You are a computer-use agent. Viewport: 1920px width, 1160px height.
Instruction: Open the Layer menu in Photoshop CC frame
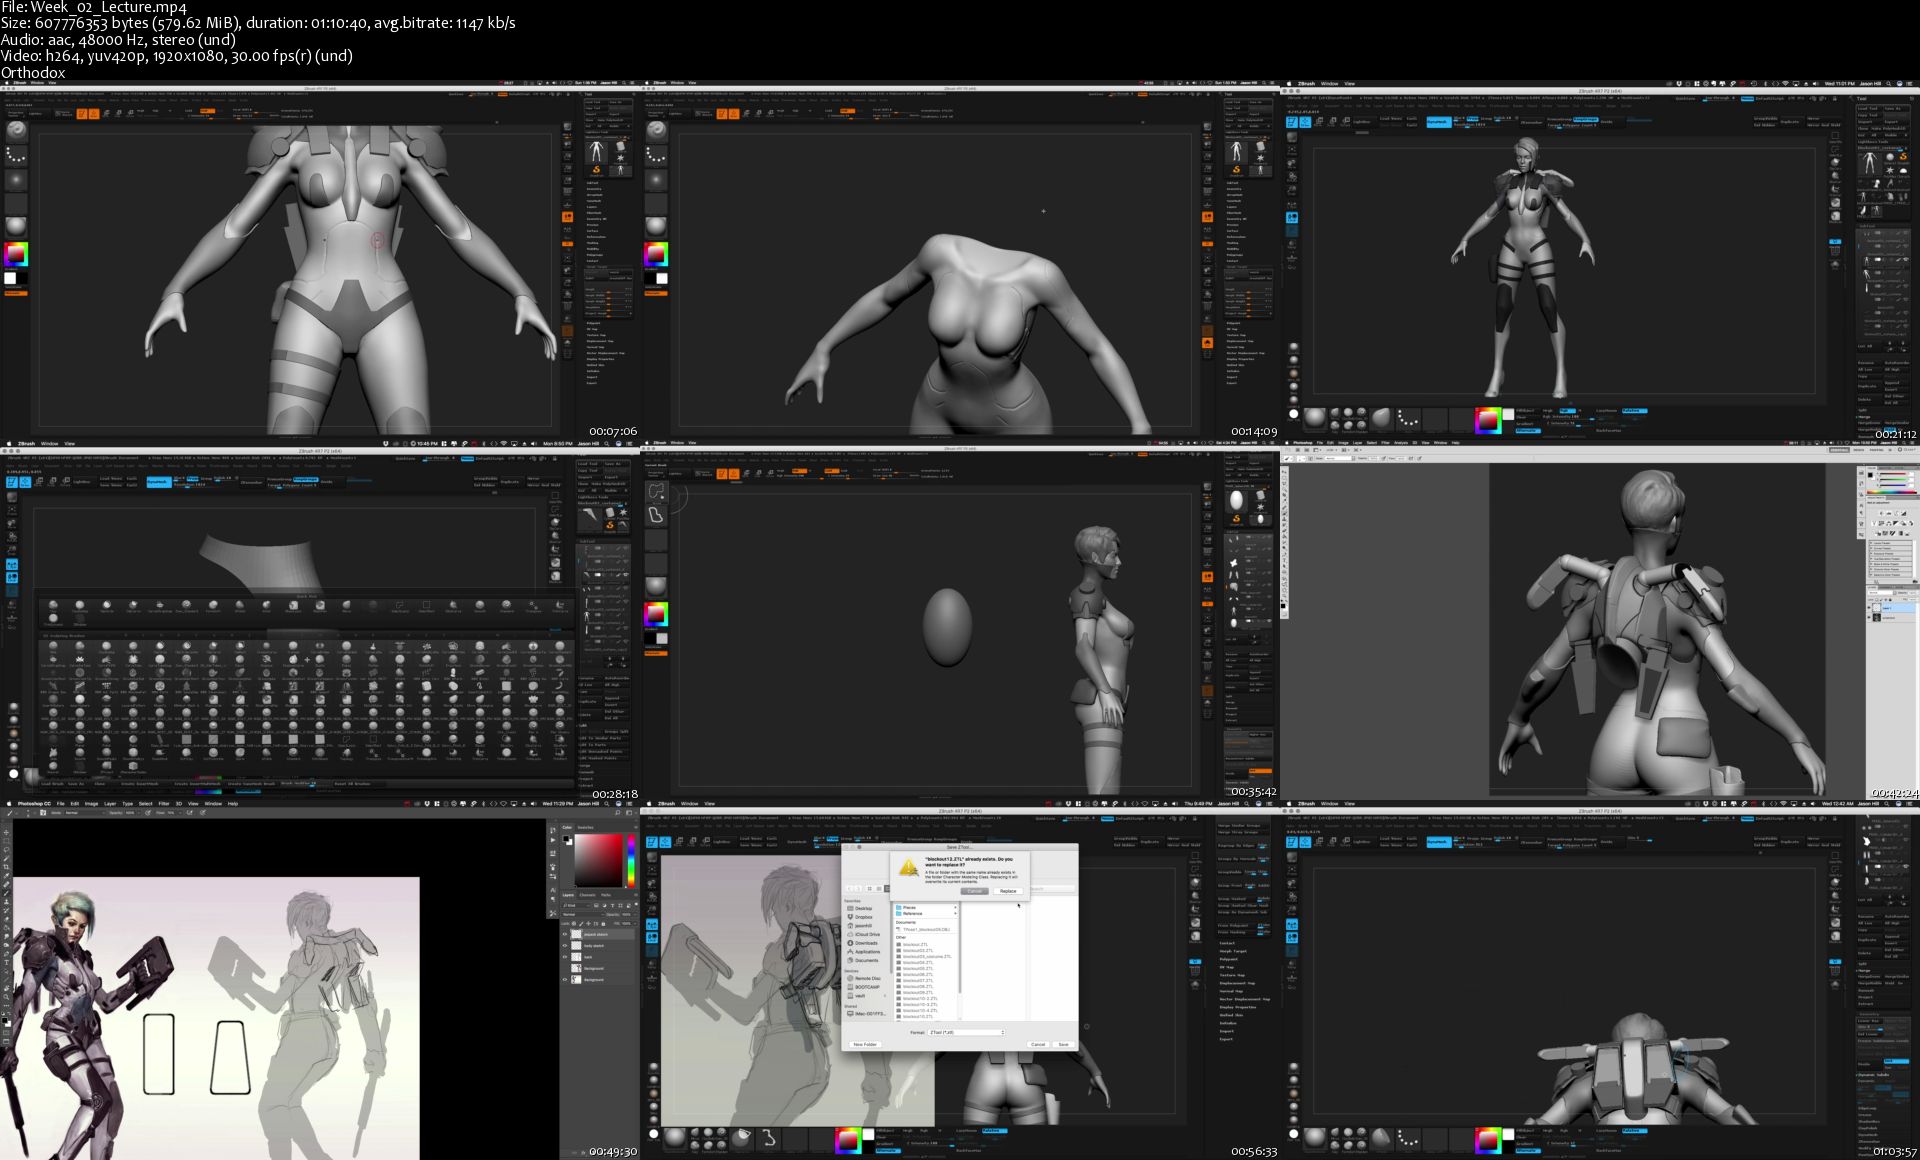tap(110, 804)
